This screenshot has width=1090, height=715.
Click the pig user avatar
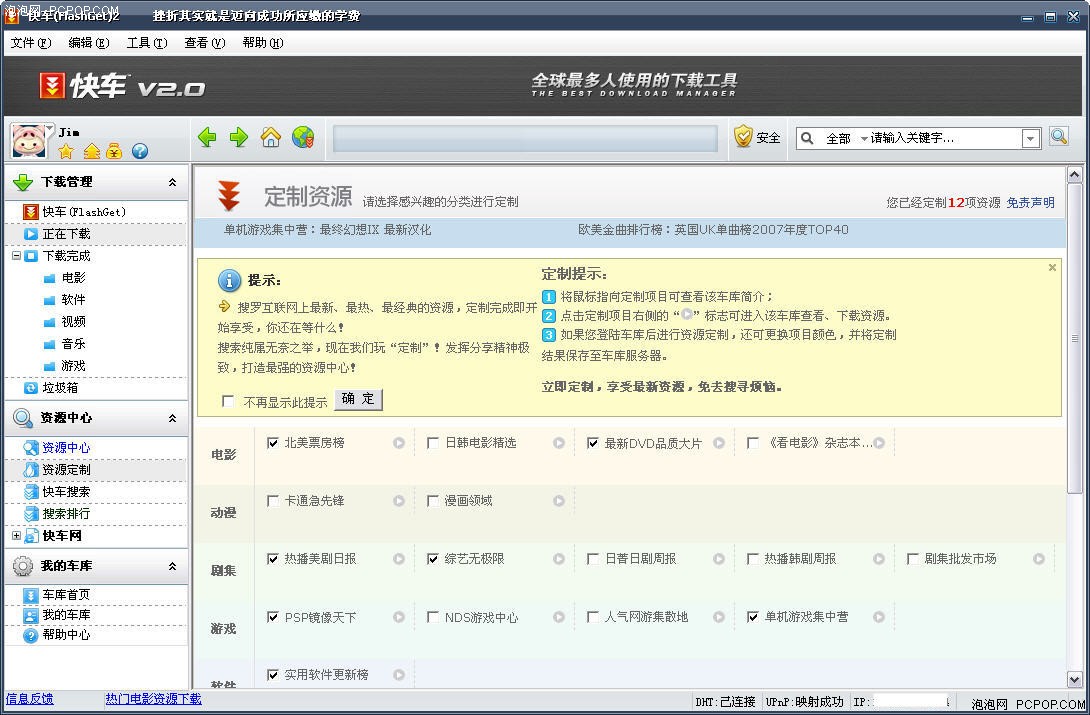pyautogui.click(x=29, y=140)
